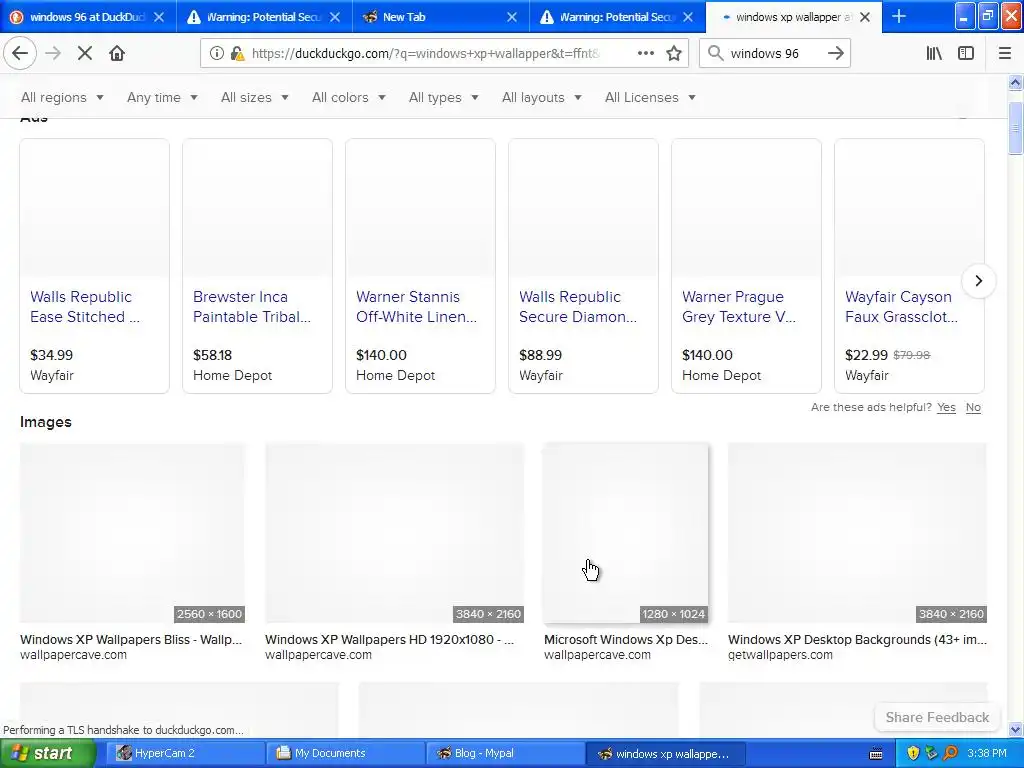Viewport: 1024px width, 768px height.
Task: Go back with the browser back arrow
Action: tap(20, 53)
